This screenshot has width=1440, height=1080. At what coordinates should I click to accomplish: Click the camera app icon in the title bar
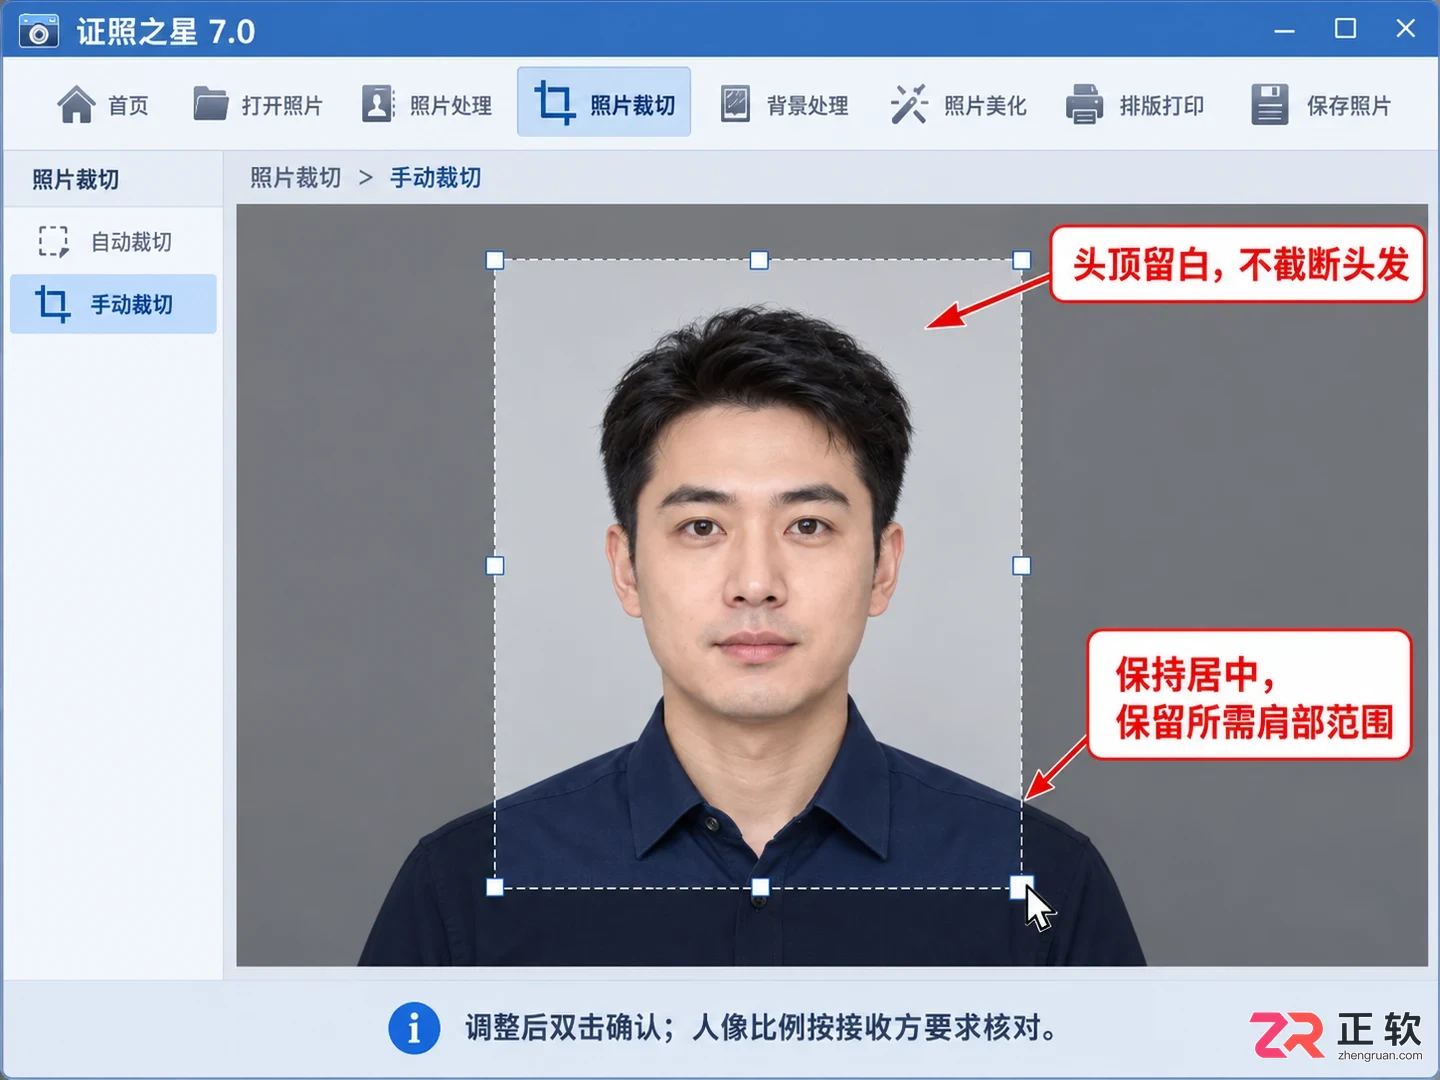[39, 31]
